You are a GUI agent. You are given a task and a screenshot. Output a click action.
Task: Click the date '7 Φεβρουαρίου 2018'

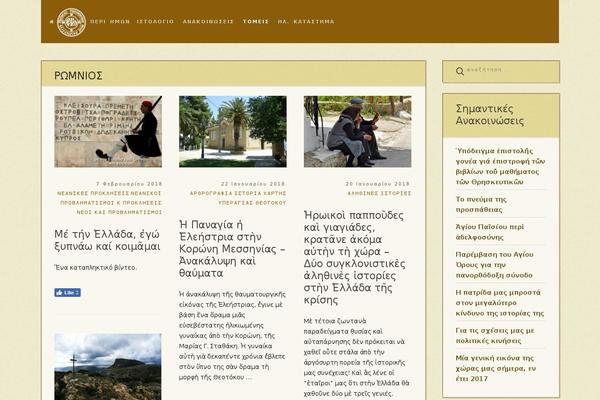pyautogui.click(x=129, y=184)
